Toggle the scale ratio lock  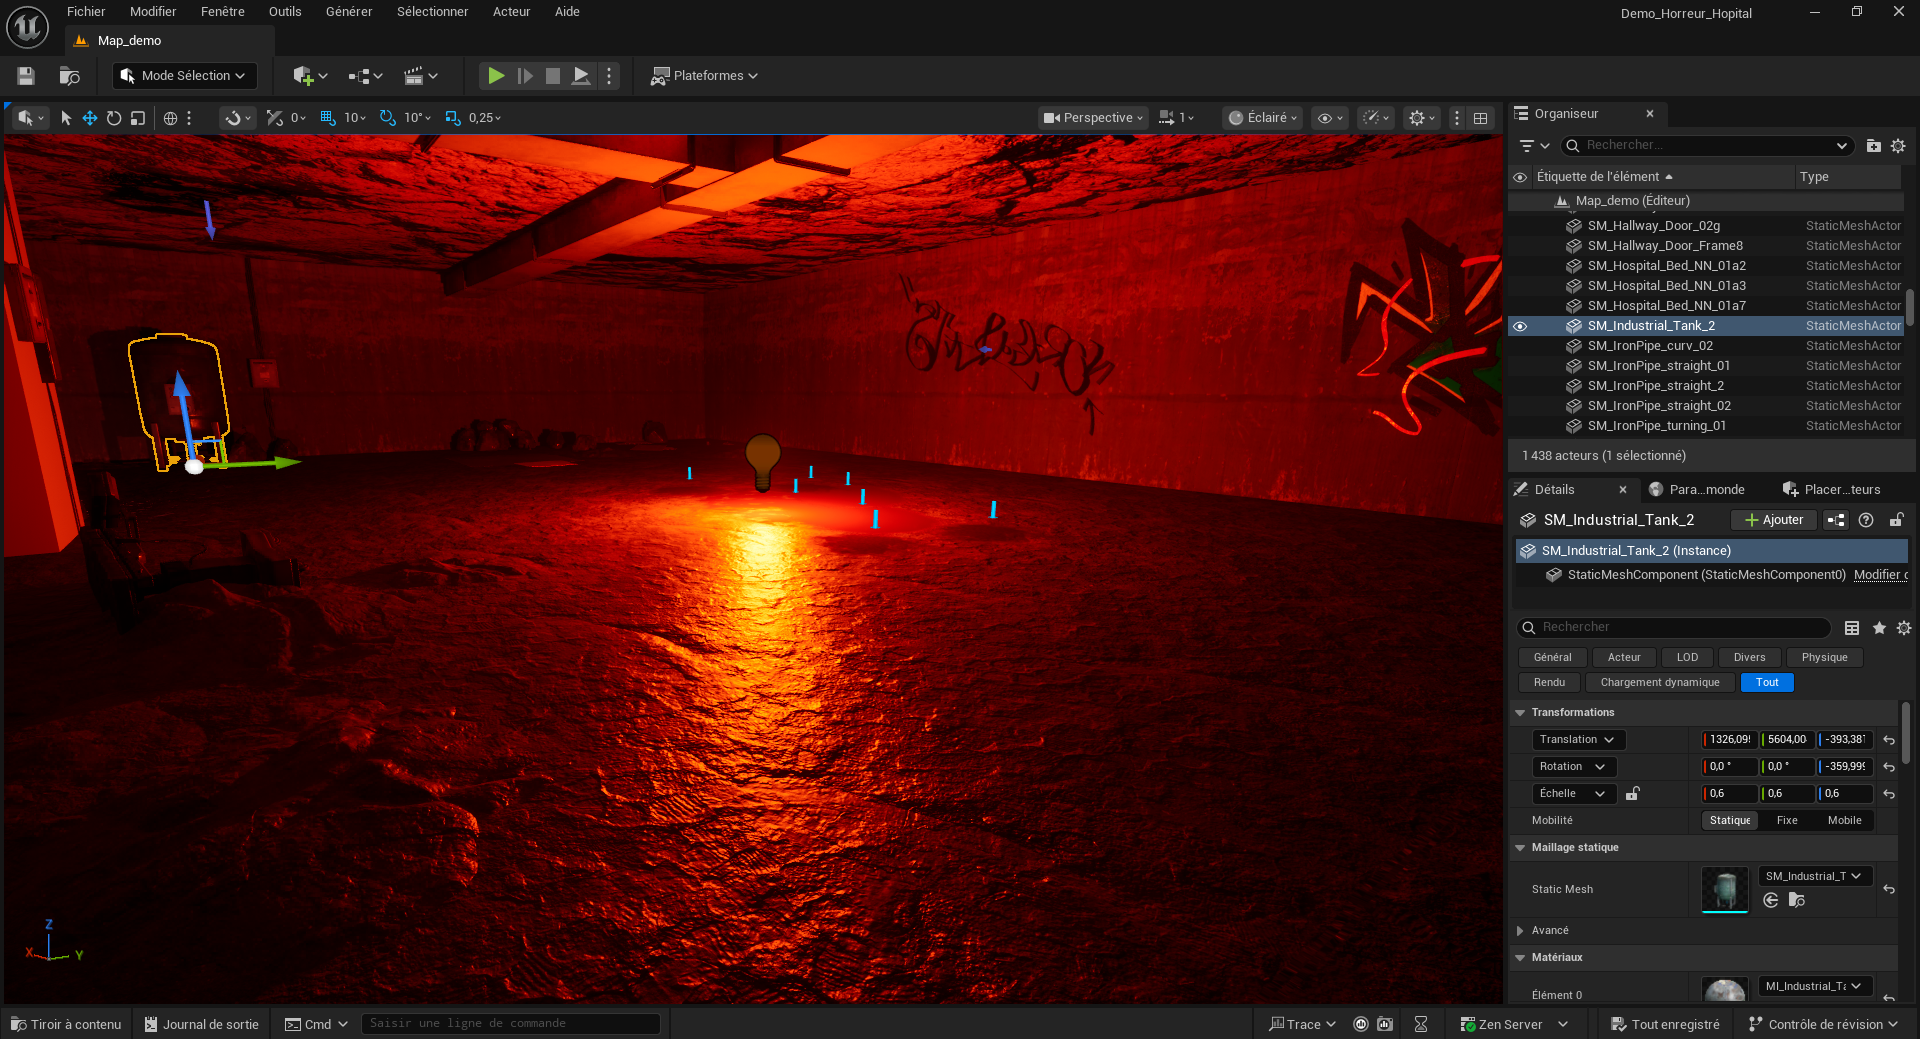pyautogui.click(x=1633, y=794)
